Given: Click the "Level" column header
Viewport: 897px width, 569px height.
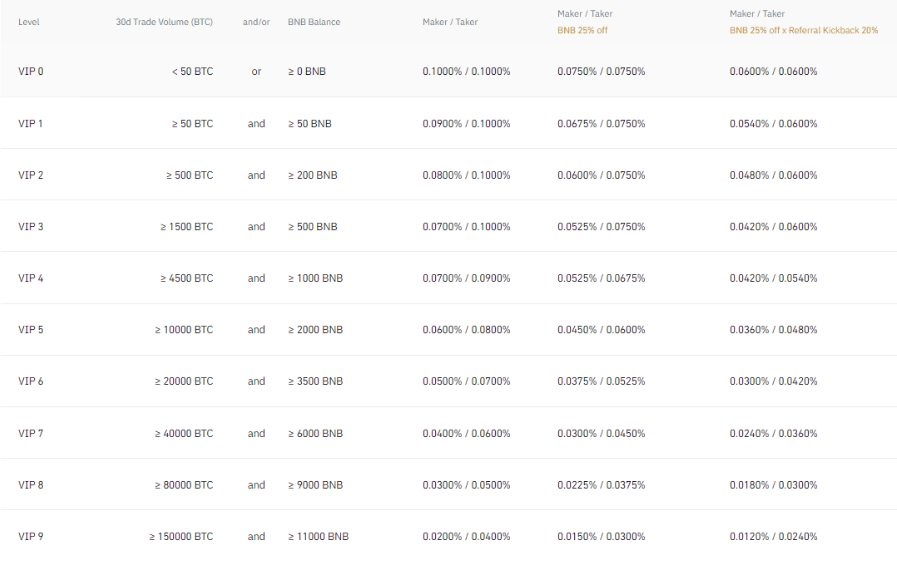Looking at the screenshot, I should [29, 22].
